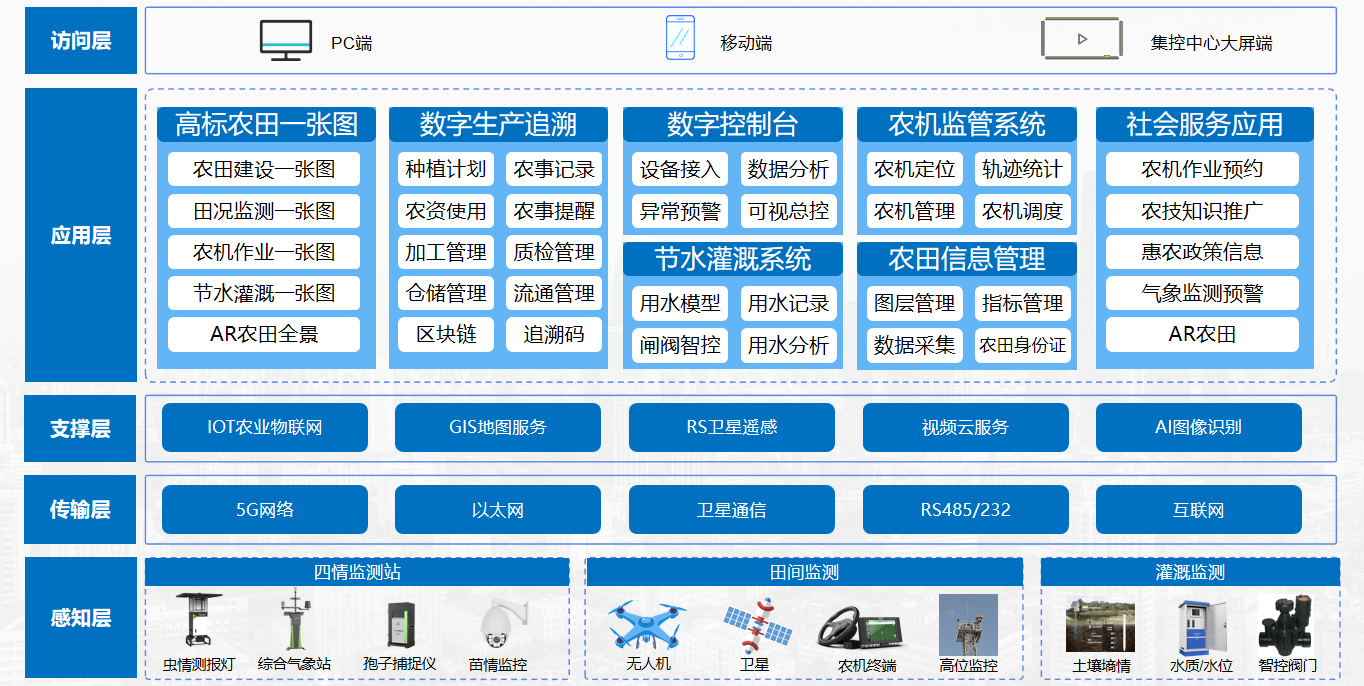Click the 设备接入 button

coord(680,169)
